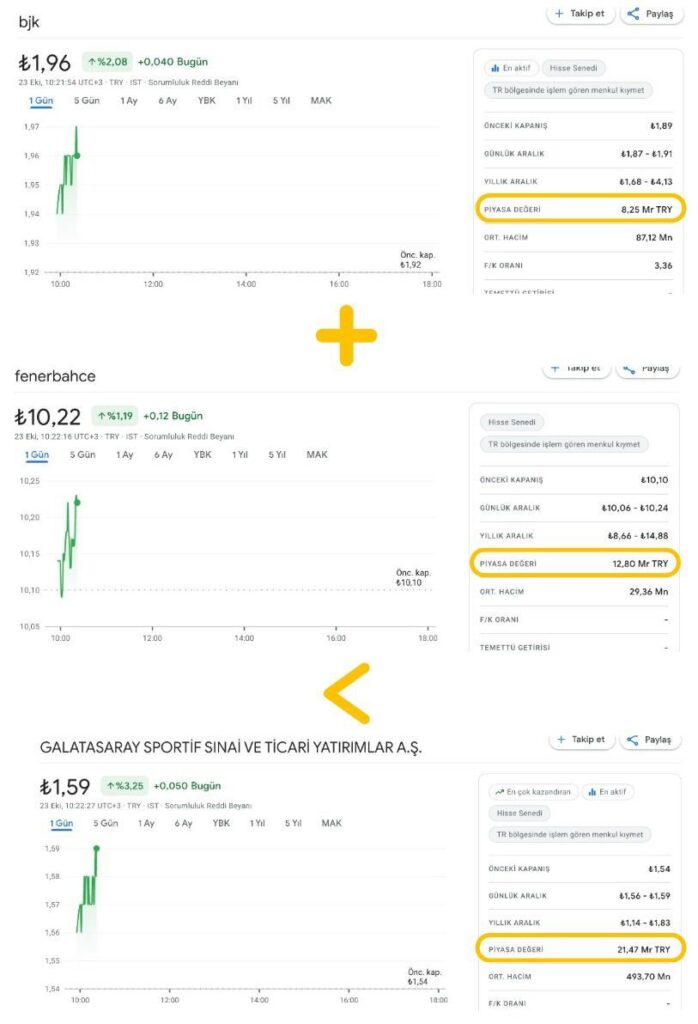Click the share icon next to fenerbahce
Image resolution: width=698 pixels, height=1024 pixels.
click(x=630, y=370)
